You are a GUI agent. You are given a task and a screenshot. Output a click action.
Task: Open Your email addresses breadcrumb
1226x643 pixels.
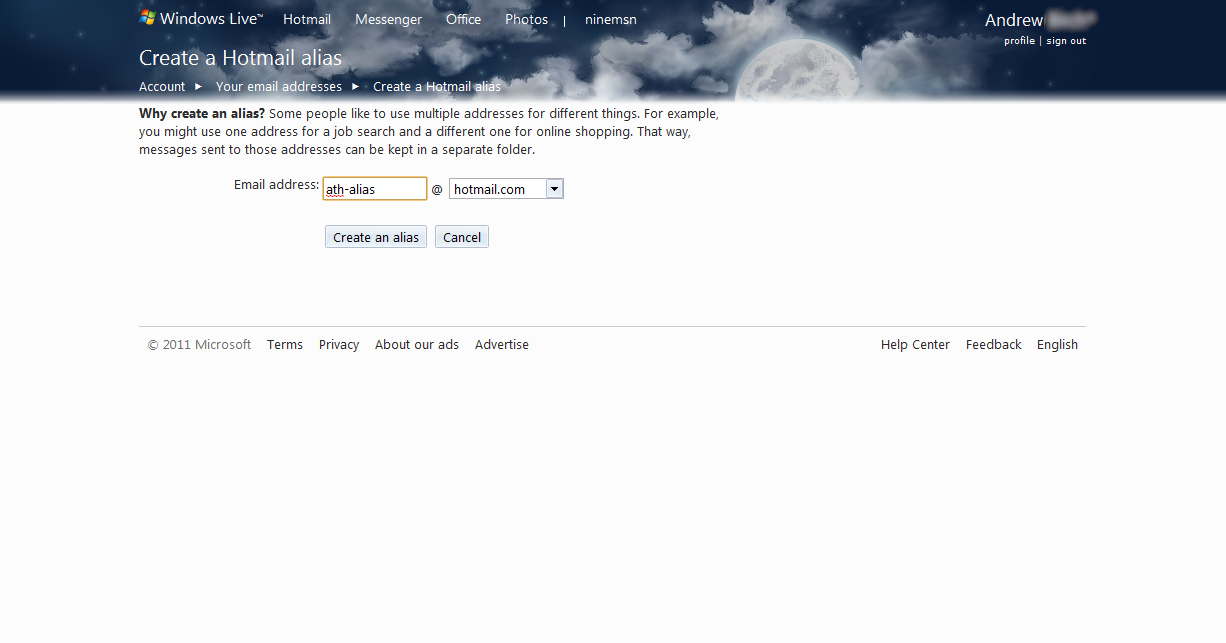tap(279, 86)
